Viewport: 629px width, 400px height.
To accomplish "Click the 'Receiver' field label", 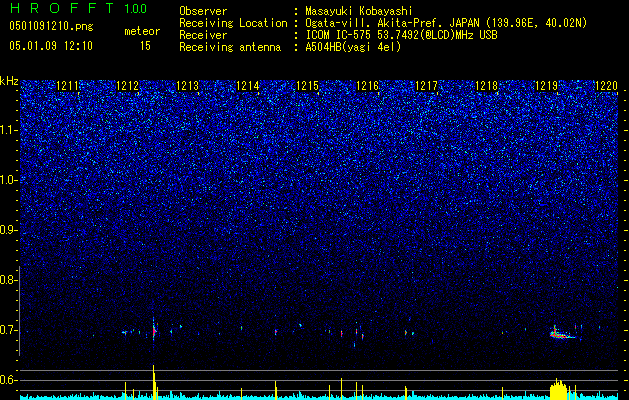I will tap(203, 35).
